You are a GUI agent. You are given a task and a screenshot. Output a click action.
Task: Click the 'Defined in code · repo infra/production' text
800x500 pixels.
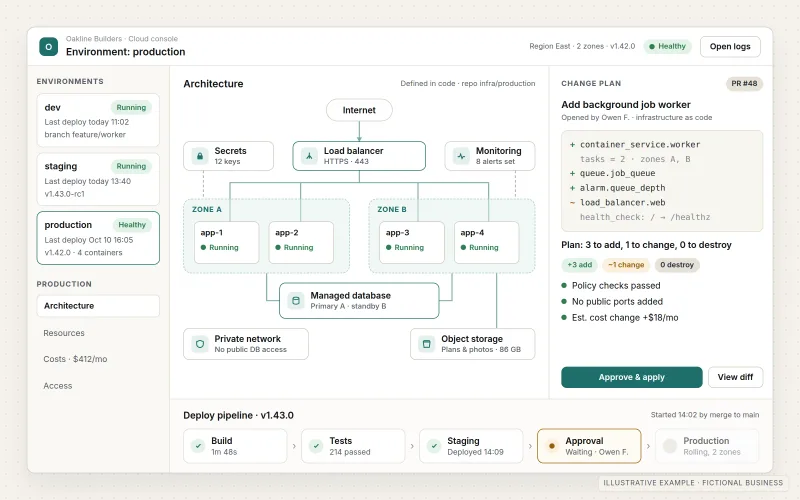468,84
